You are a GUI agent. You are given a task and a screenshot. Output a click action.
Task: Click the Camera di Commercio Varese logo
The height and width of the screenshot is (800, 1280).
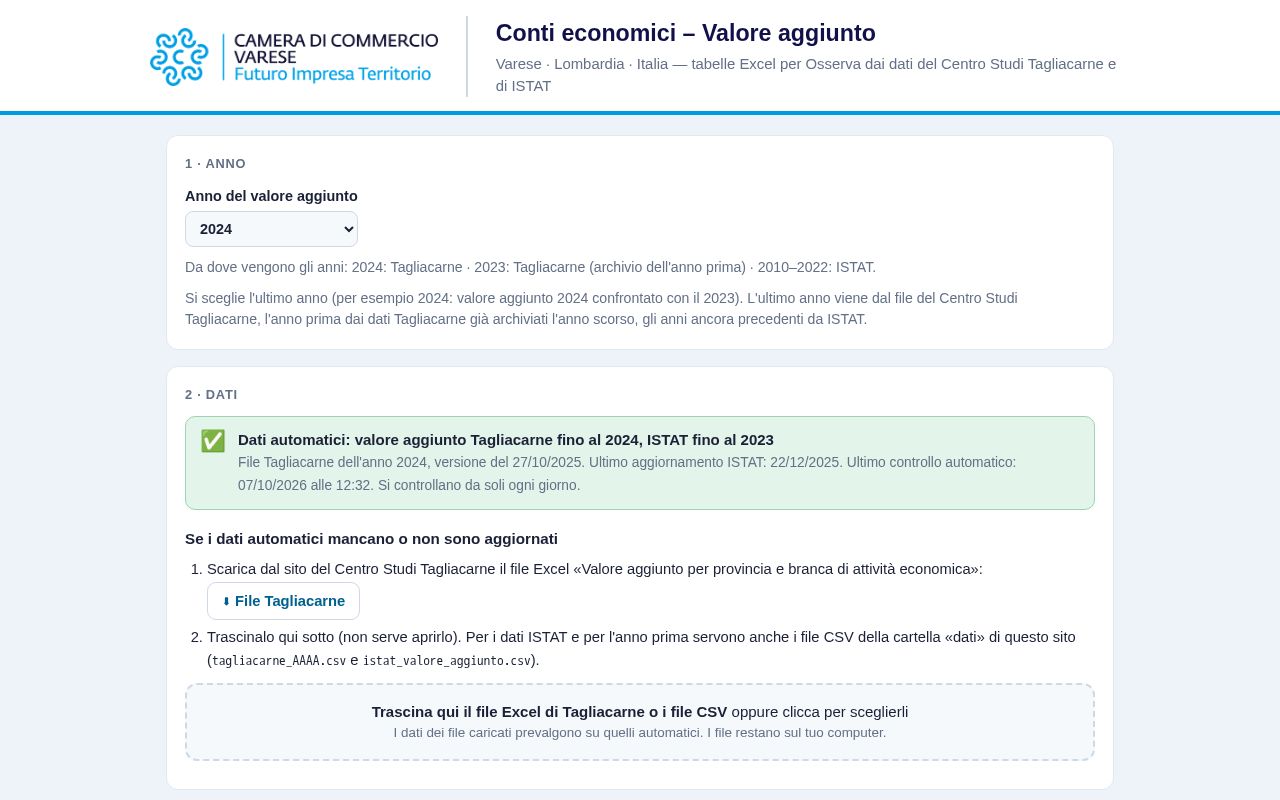(x=294, y=57)
